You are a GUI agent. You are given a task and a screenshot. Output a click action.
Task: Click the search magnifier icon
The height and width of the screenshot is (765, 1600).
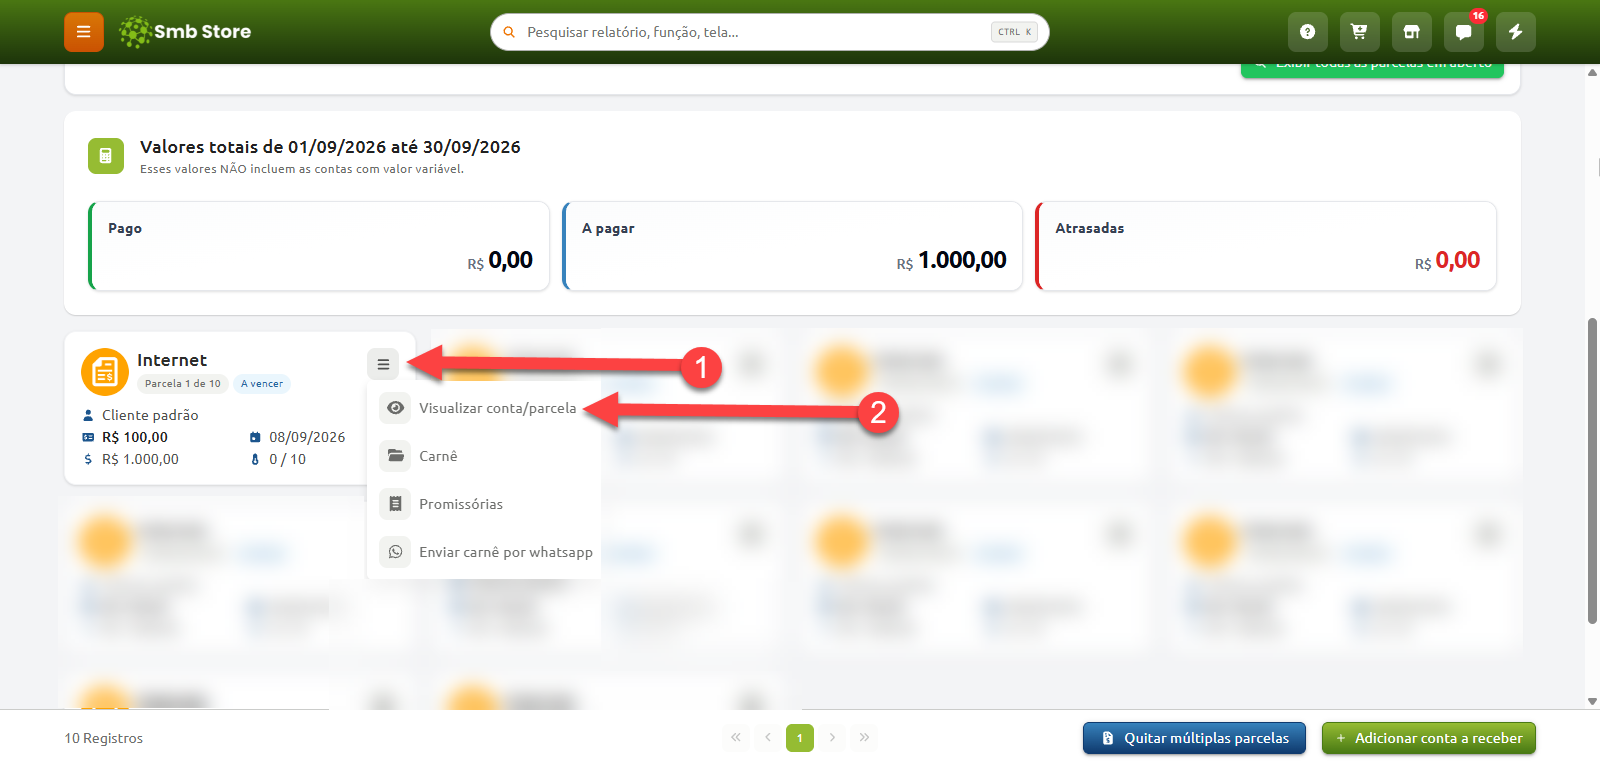click(509, 32)
